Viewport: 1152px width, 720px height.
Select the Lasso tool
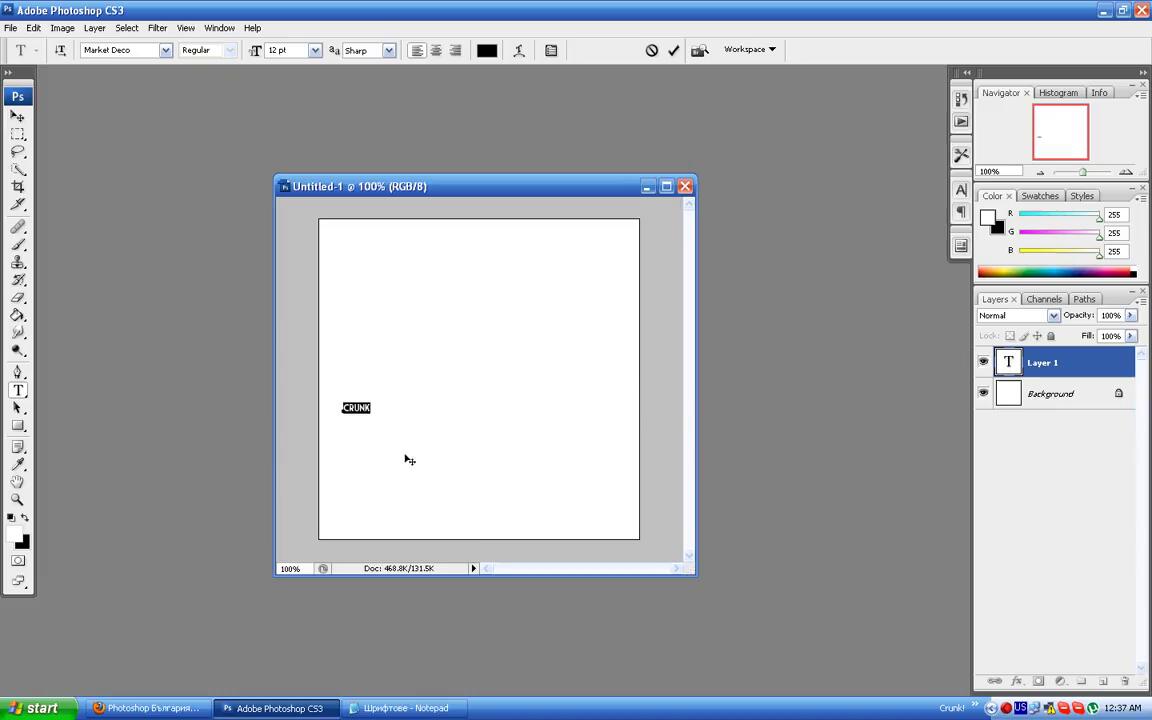tap(18, 152)
